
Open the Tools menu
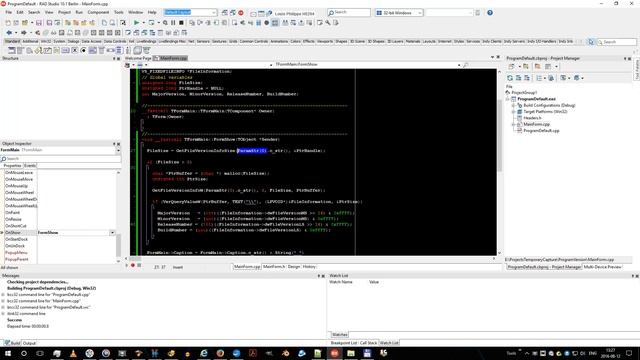119,12
